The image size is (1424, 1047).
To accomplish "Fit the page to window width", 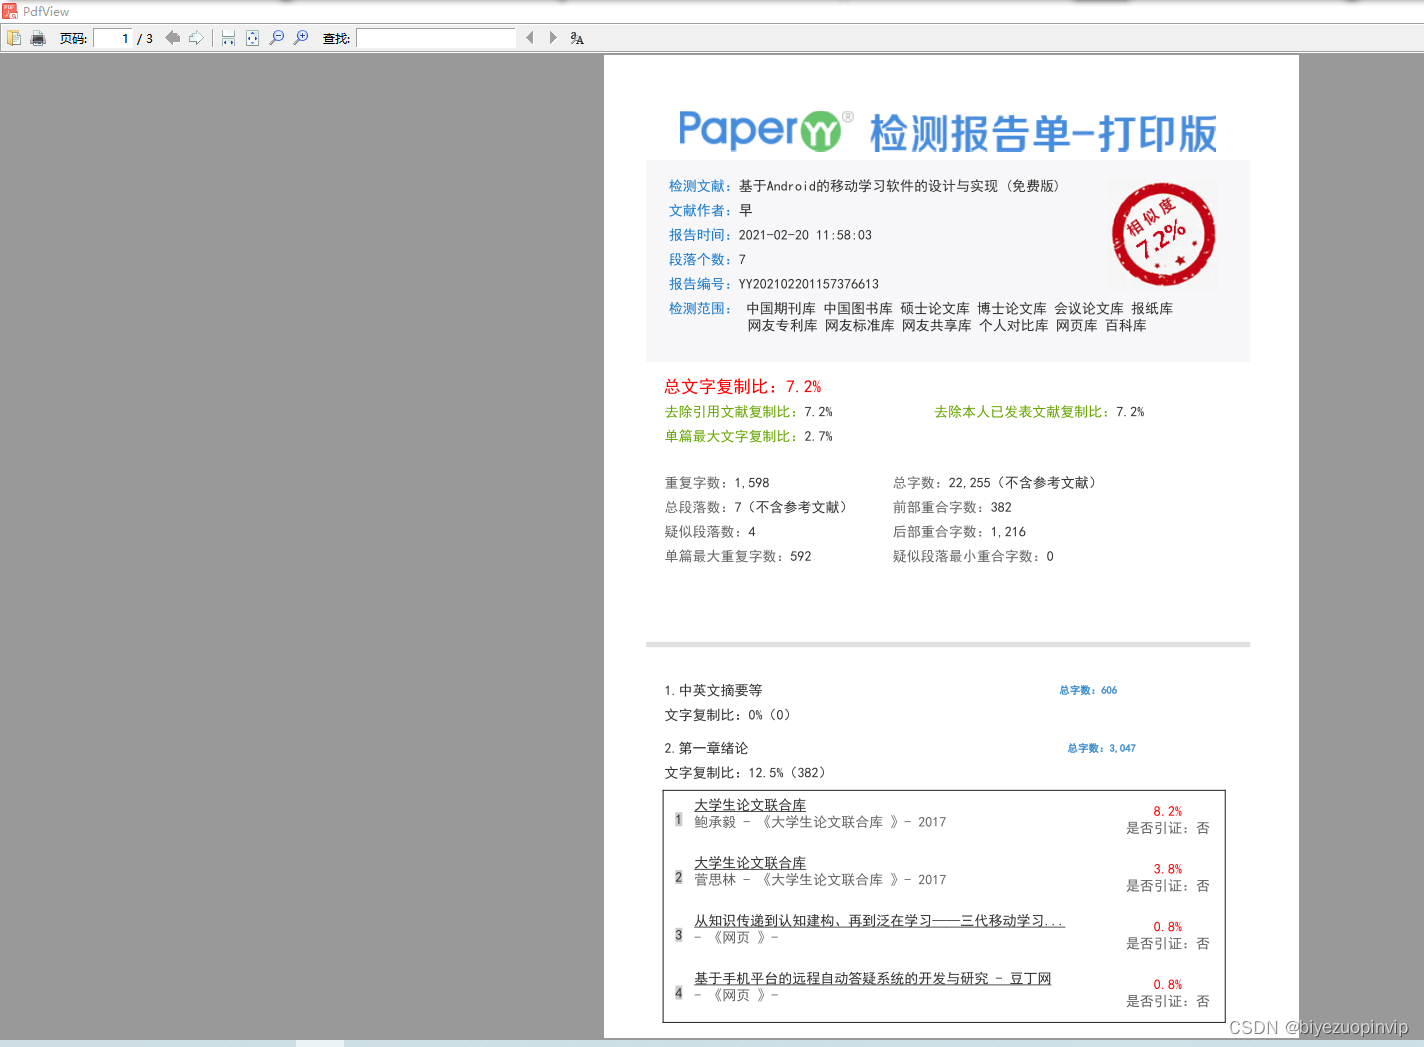I will click(228, 37).
